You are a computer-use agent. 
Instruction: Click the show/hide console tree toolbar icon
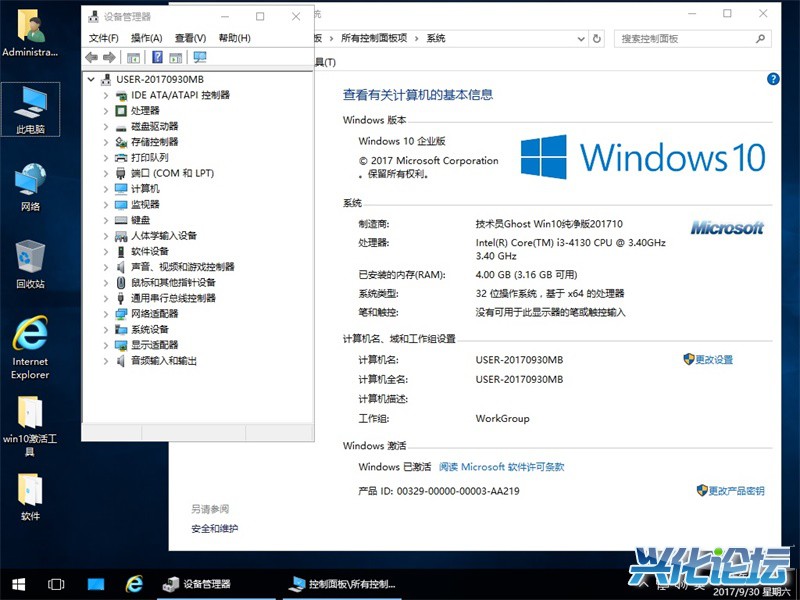pyautogui.click(x=134, y=58)
